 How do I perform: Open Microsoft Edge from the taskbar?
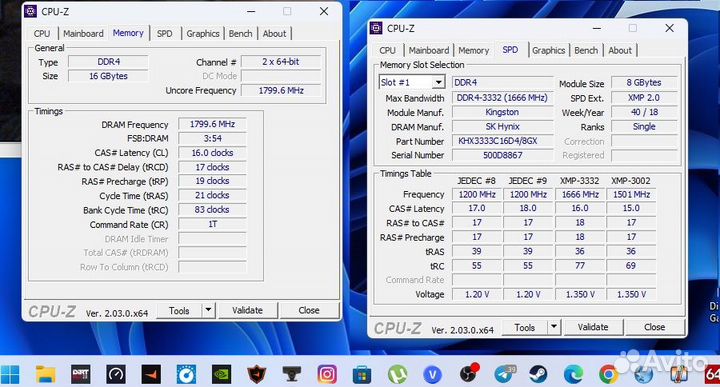click(x=573, y=375)
